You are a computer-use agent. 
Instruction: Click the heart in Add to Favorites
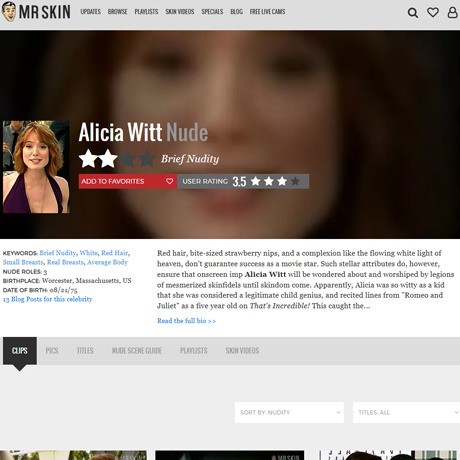click(169, 181)
